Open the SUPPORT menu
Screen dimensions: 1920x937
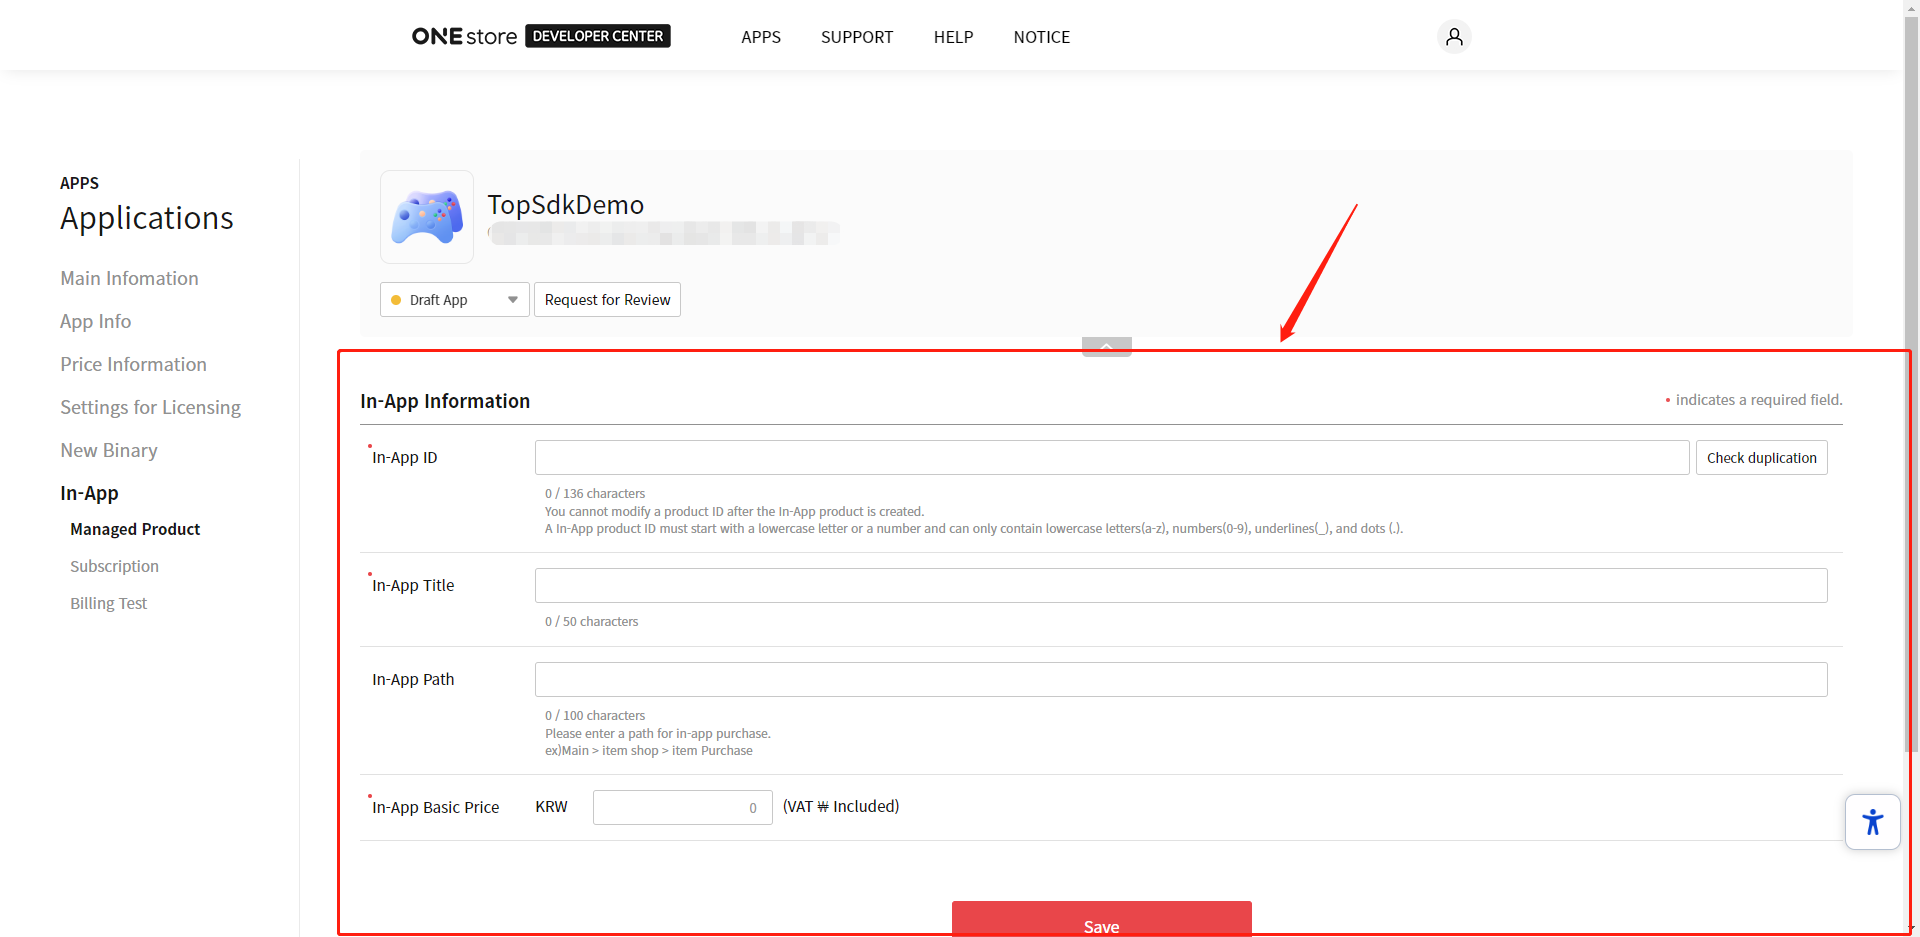pos(857,37)
